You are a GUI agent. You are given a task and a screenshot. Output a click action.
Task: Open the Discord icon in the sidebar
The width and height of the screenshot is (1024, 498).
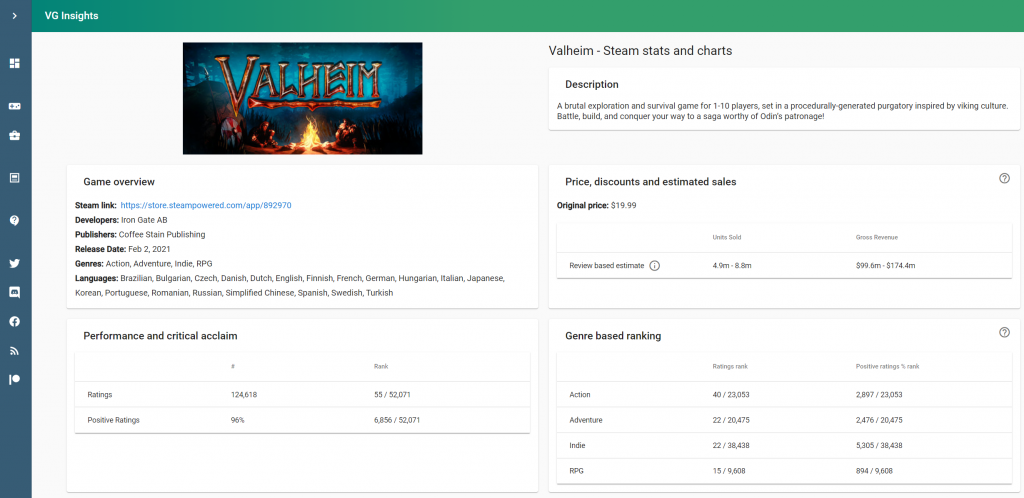[x=14, y=292]
